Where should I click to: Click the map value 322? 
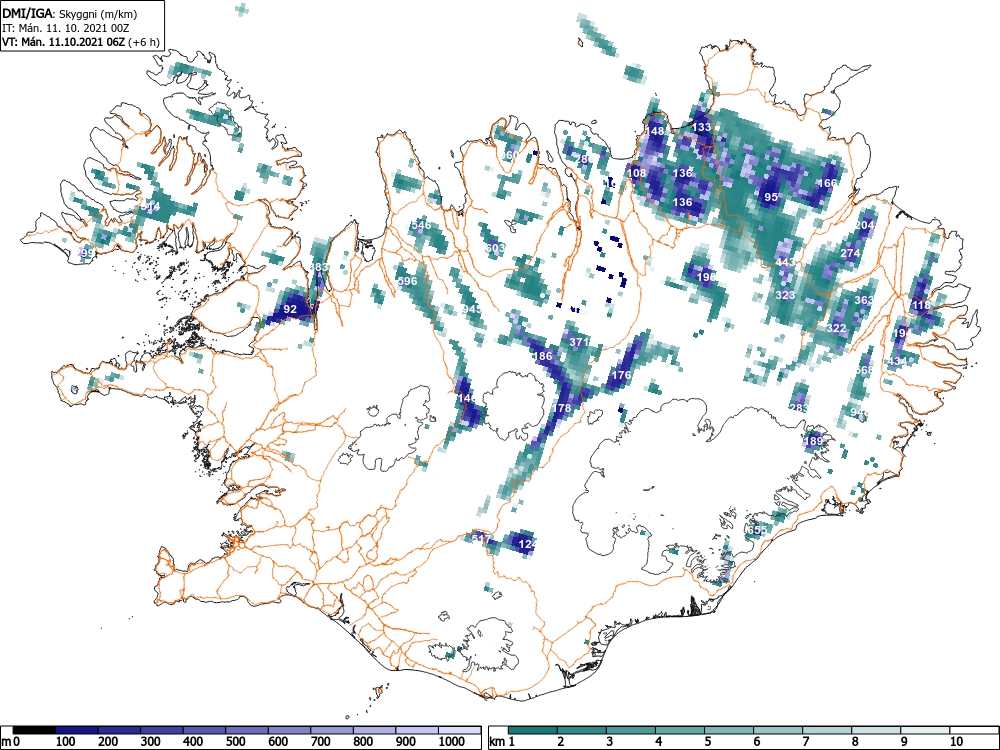836,328
